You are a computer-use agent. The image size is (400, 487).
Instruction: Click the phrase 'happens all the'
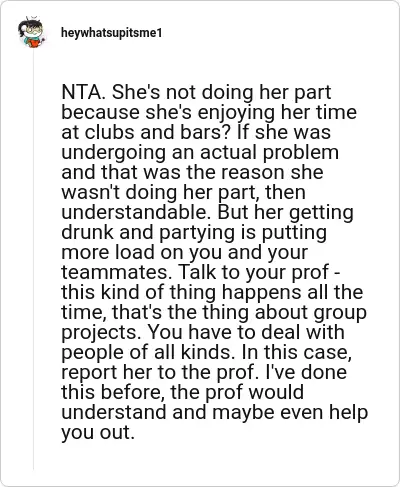(292, 293)
